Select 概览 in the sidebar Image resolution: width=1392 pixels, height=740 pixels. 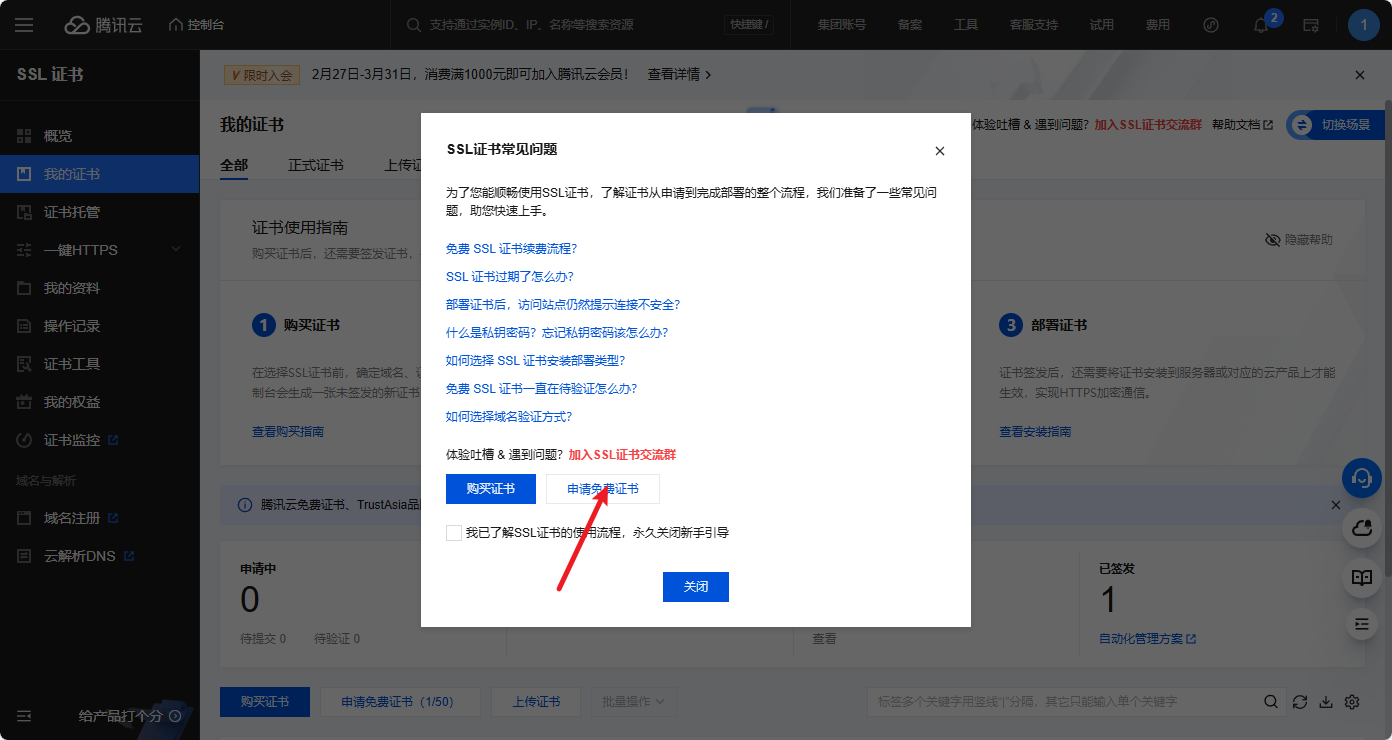[x=100, y=136]
